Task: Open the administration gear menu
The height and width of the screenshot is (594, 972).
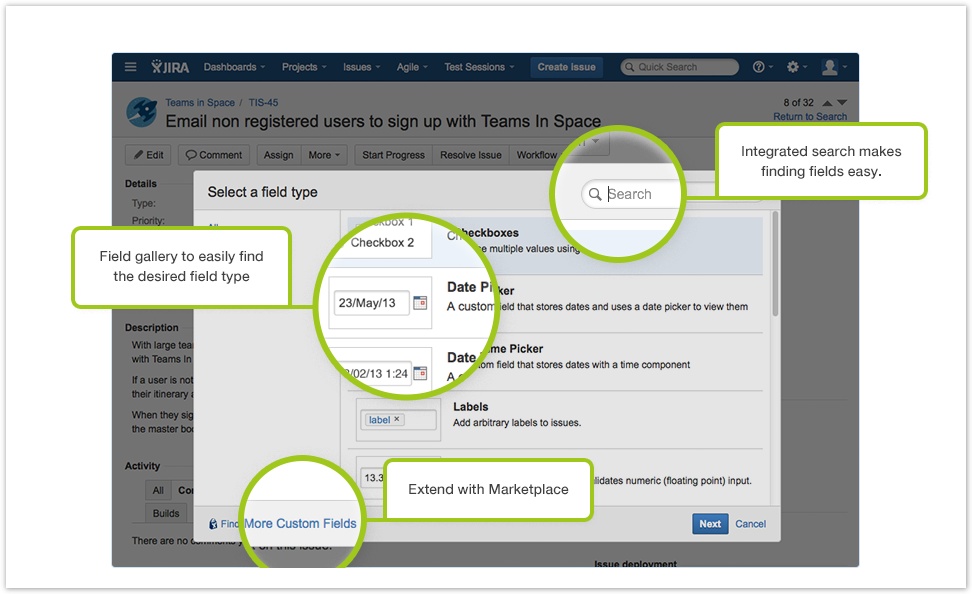Action: (797, 66)
